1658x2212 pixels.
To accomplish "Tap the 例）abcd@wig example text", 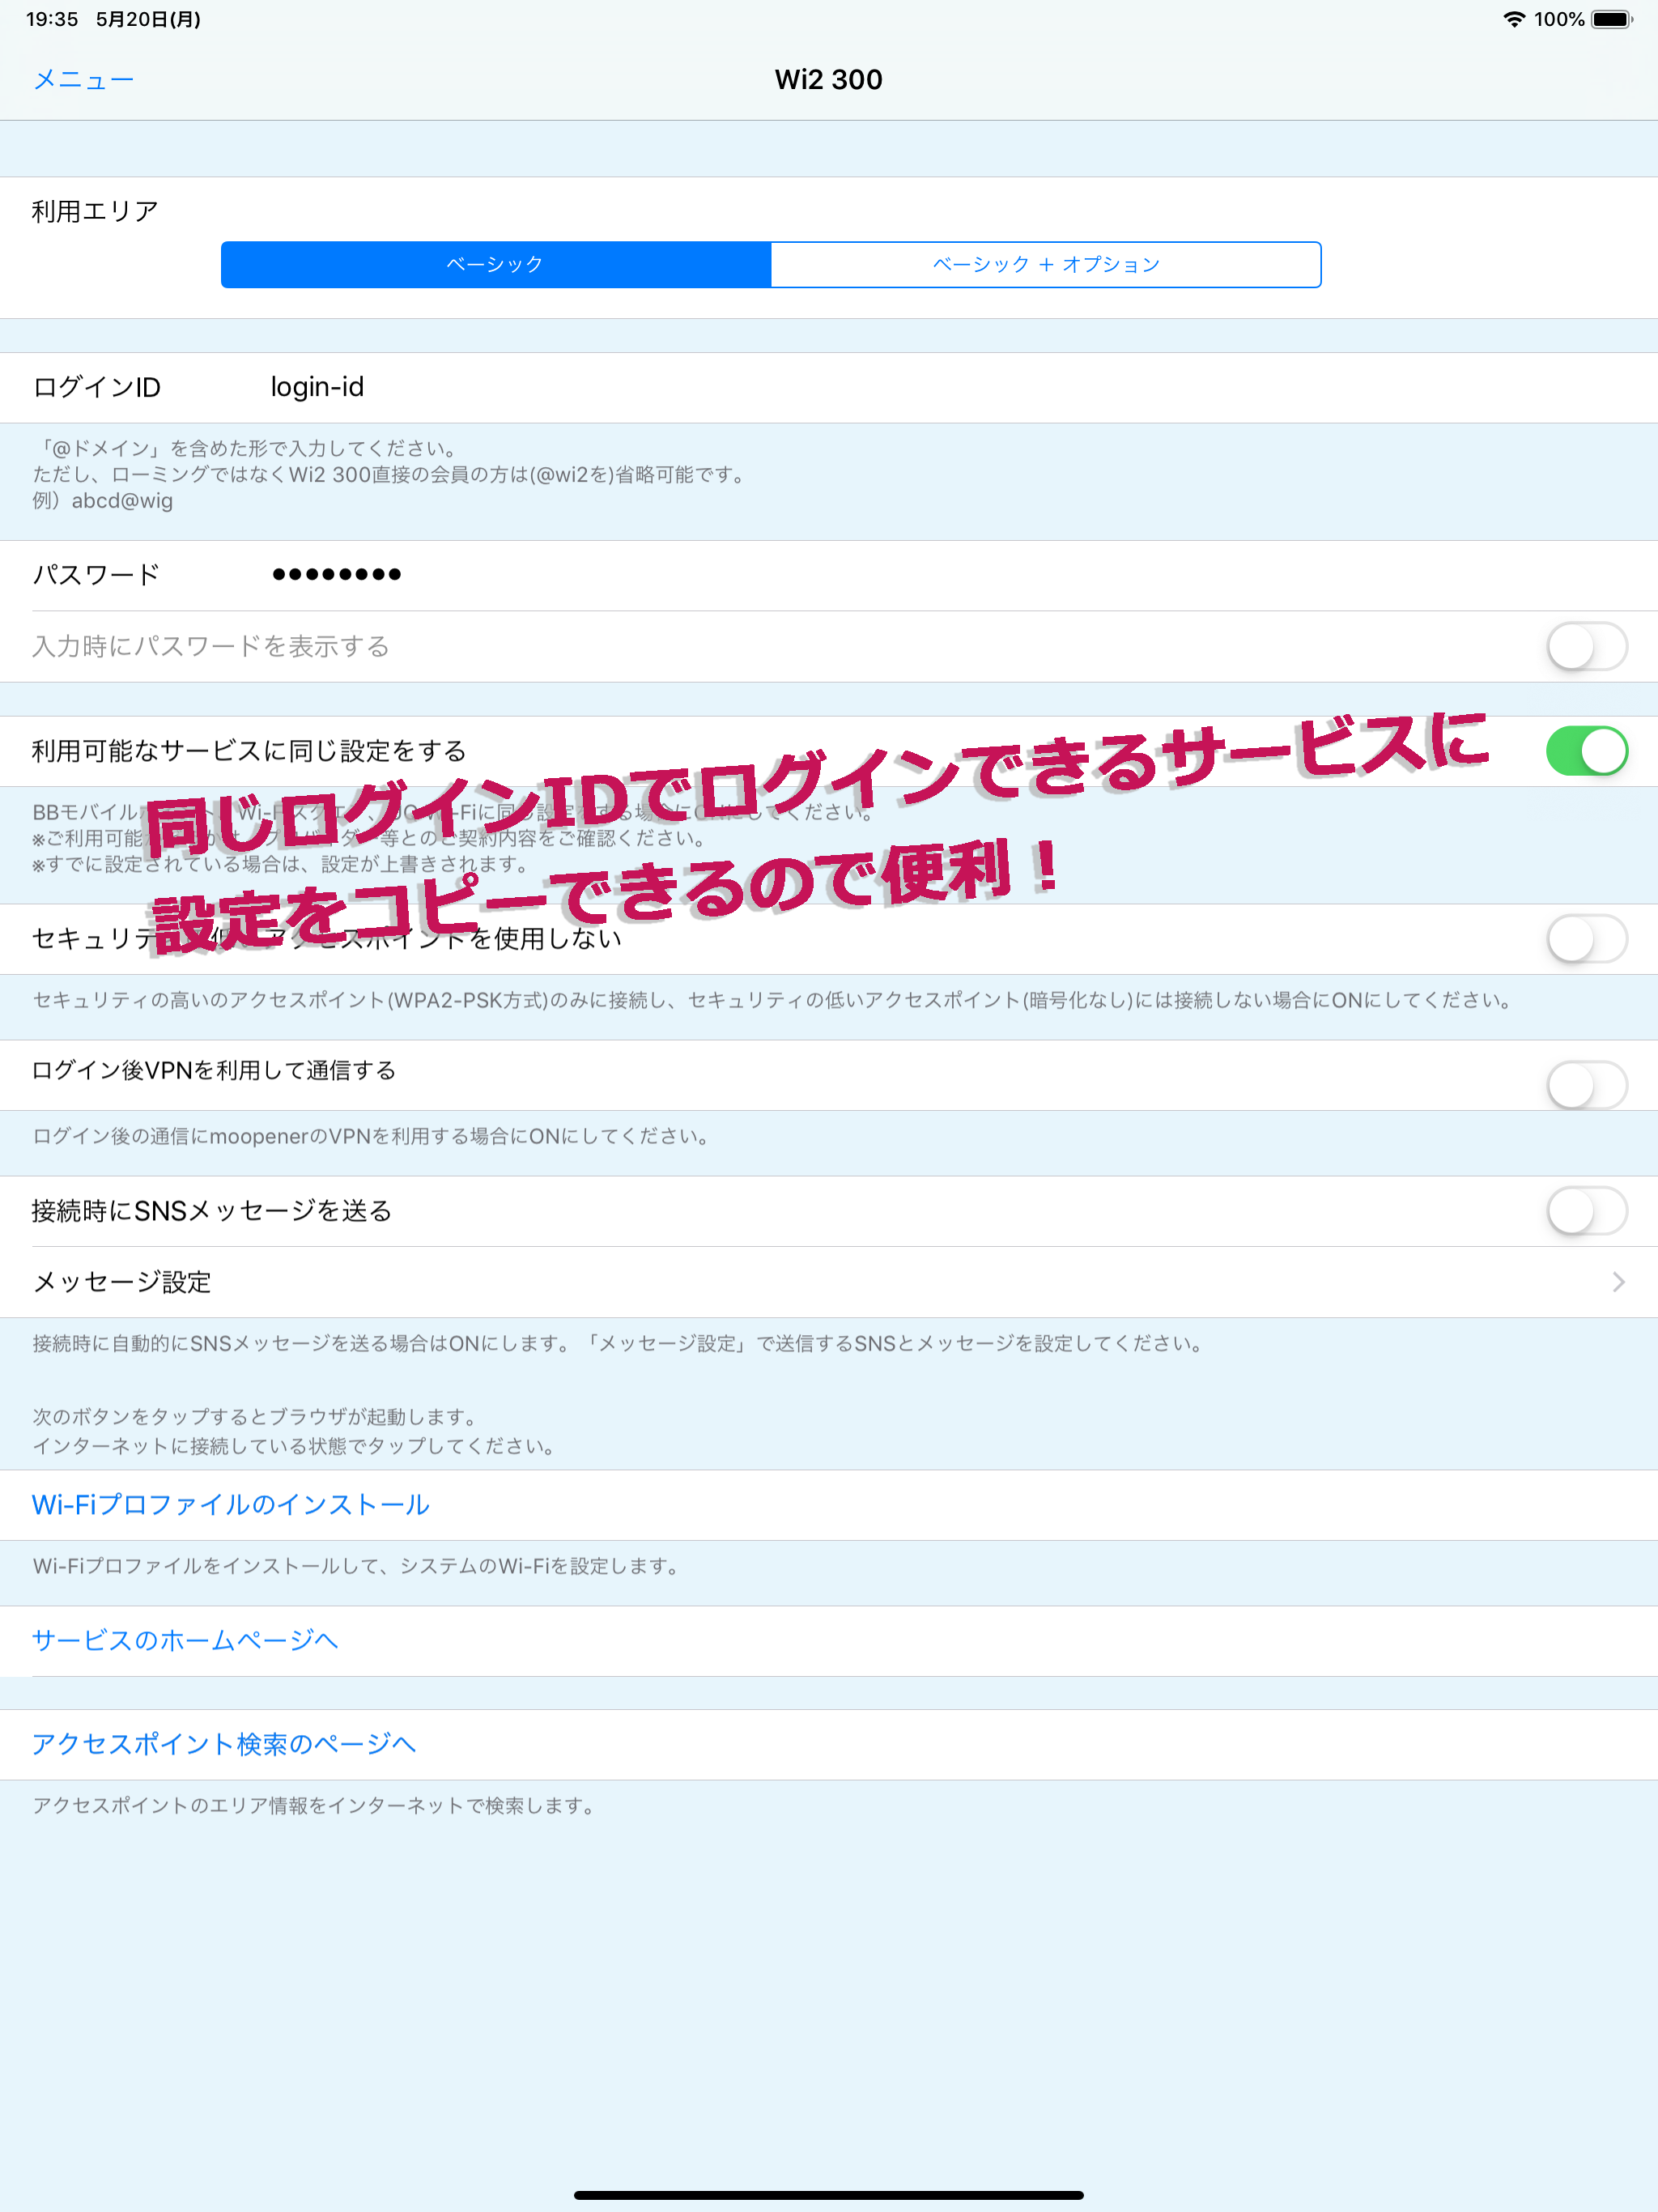I will (x=103, y=501).
